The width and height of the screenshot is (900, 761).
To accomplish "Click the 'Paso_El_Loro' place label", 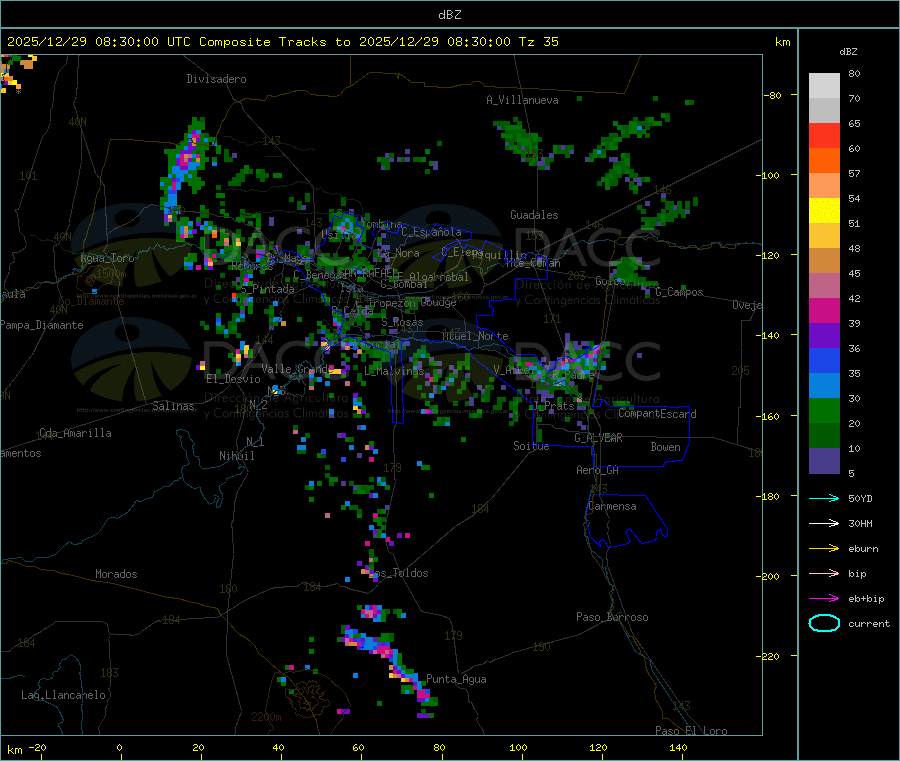I will coord(691,731).
